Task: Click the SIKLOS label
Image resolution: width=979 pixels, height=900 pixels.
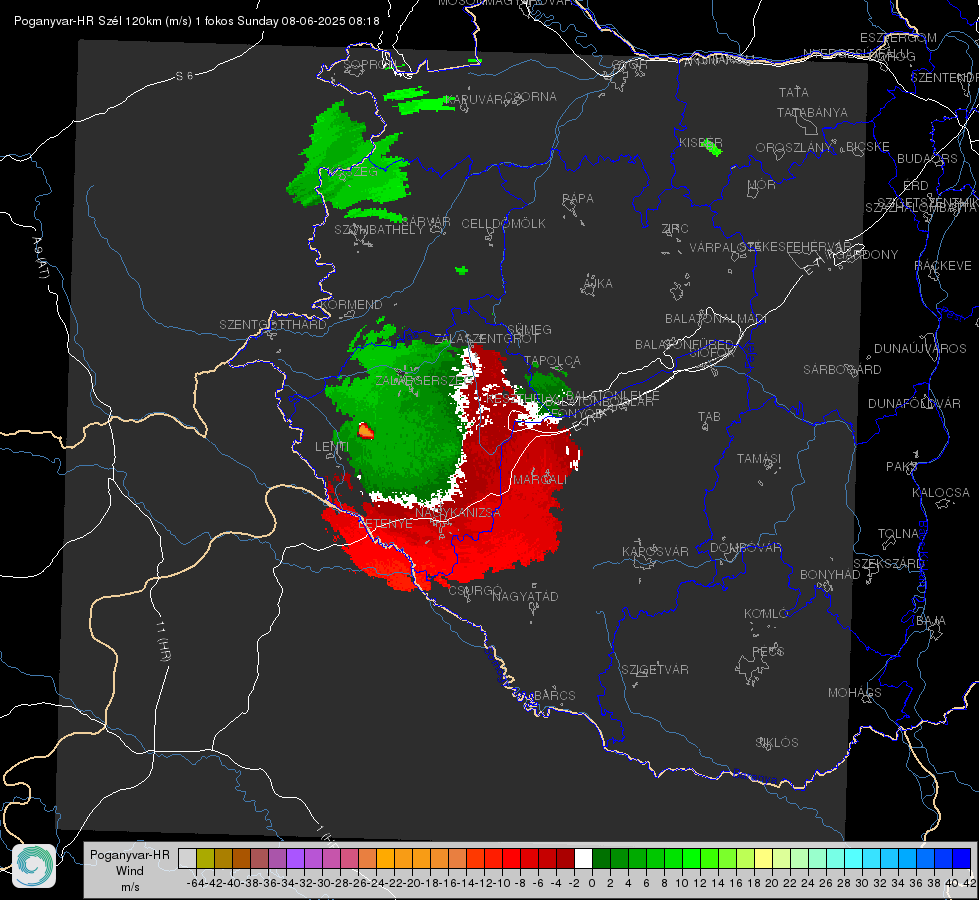Action: pos(777,743)
